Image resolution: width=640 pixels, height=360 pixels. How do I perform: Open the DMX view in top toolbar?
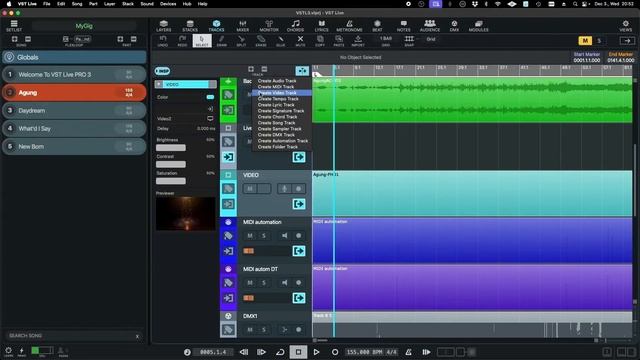[x=454, y=26]
